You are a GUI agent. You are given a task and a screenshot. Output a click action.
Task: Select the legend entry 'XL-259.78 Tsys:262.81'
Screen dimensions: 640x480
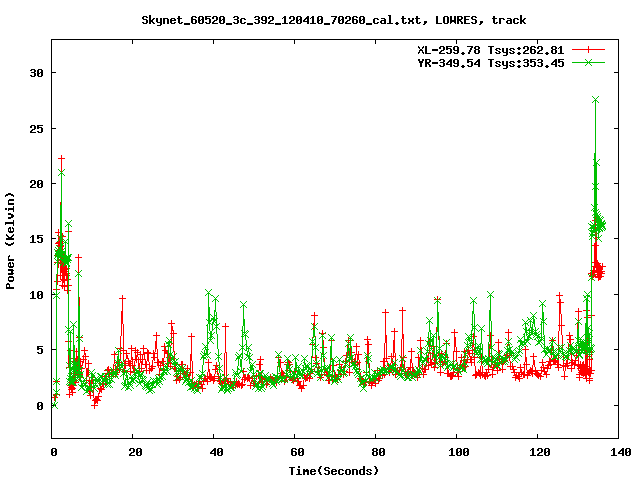(490, 50)
